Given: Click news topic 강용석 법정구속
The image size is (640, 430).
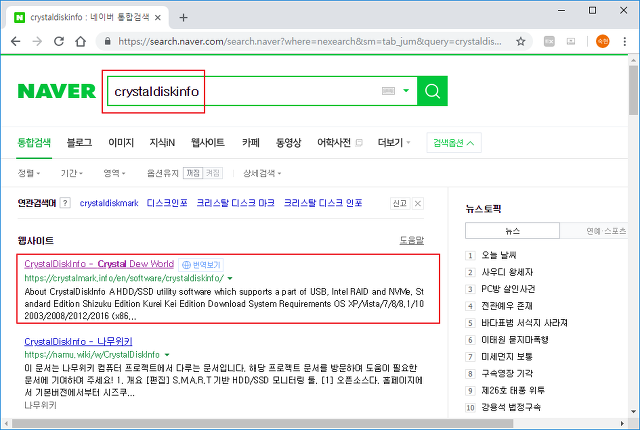Looking at the screenshot, I should [511, 407].
